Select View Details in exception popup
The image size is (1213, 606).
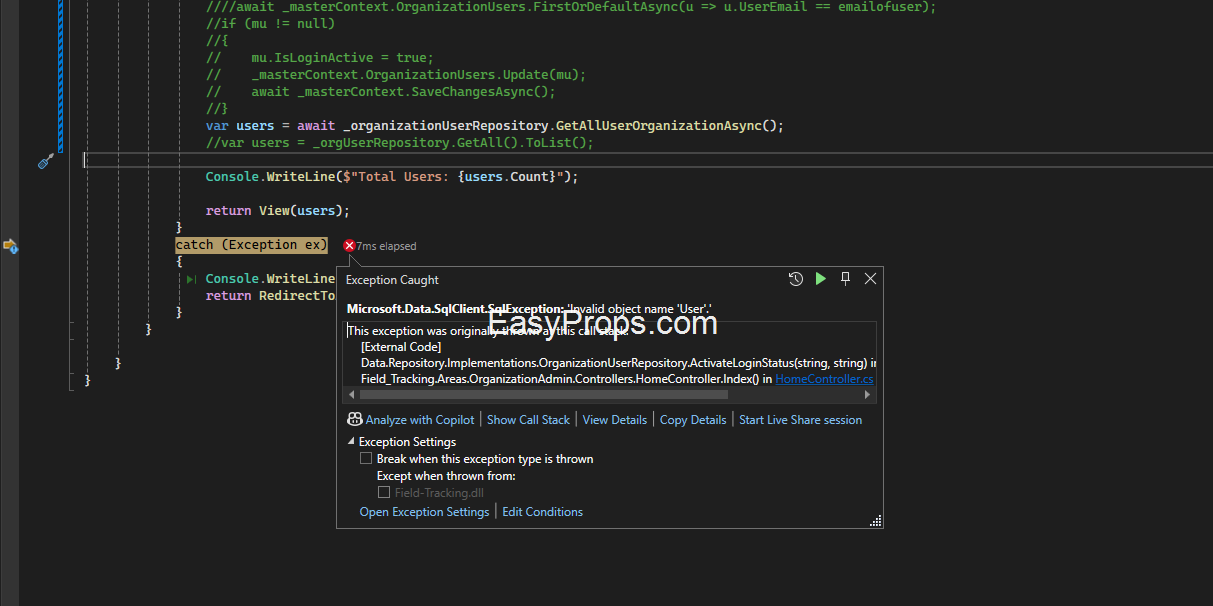(x=614, y=420)
